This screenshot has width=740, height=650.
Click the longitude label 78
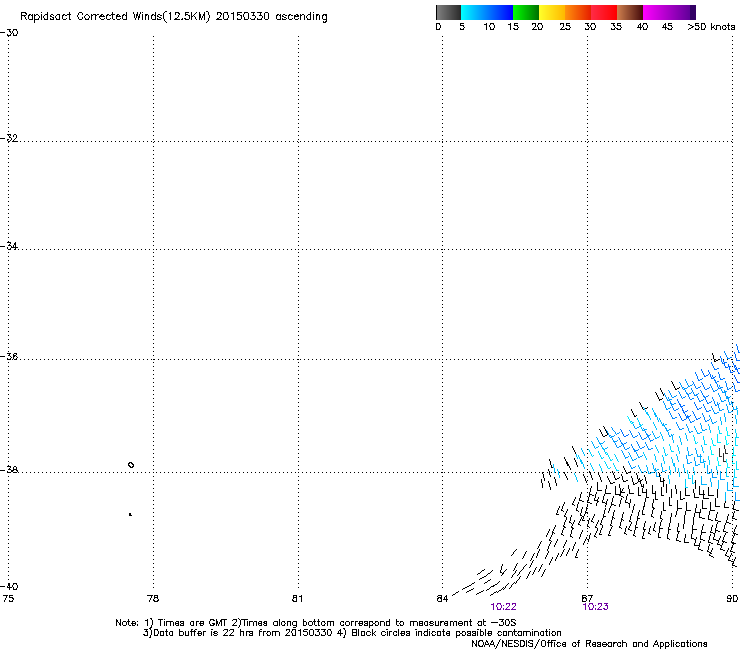tap(153, 599)
